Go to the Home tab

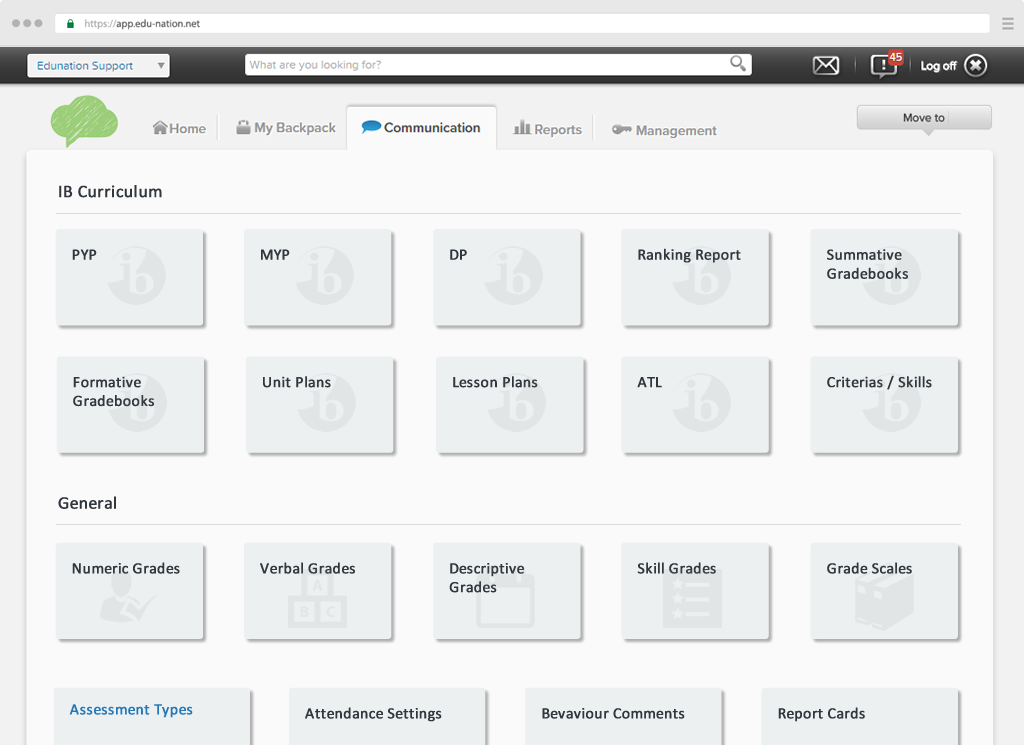(x=179, y=129)
